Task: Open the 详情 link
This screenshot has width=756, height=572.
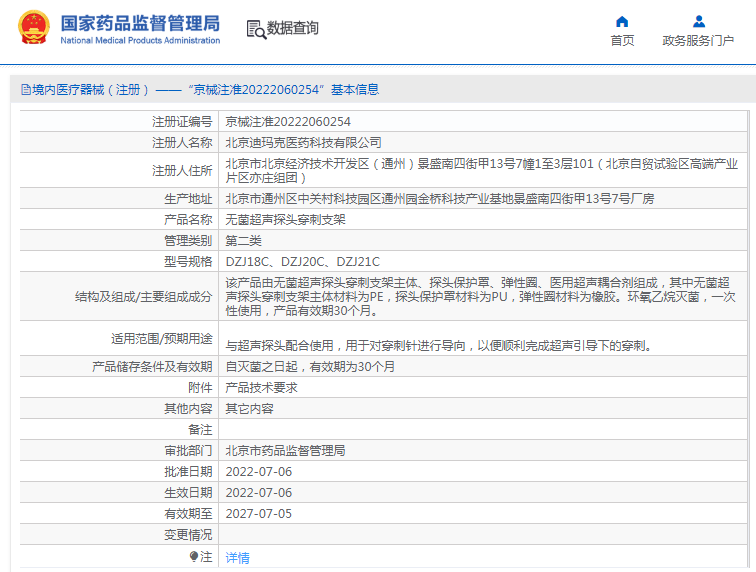Action: coord(237,558)
